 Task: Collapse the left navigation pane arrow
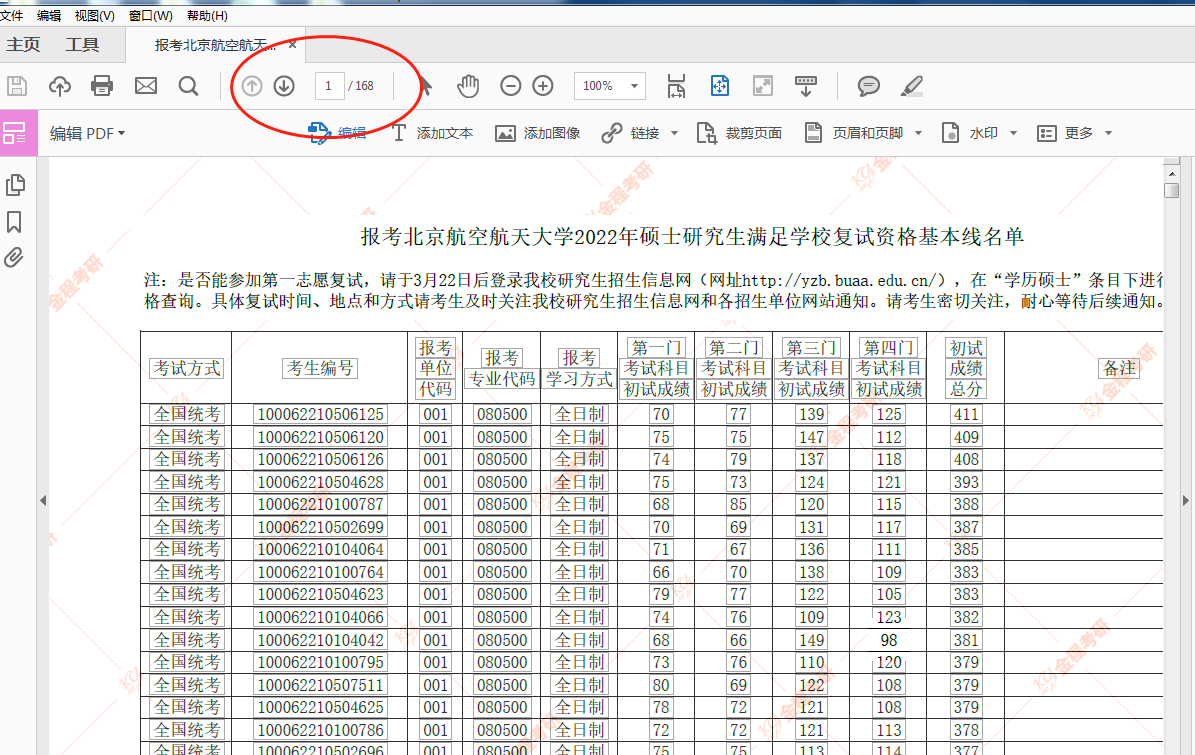[x=43, y=501]
